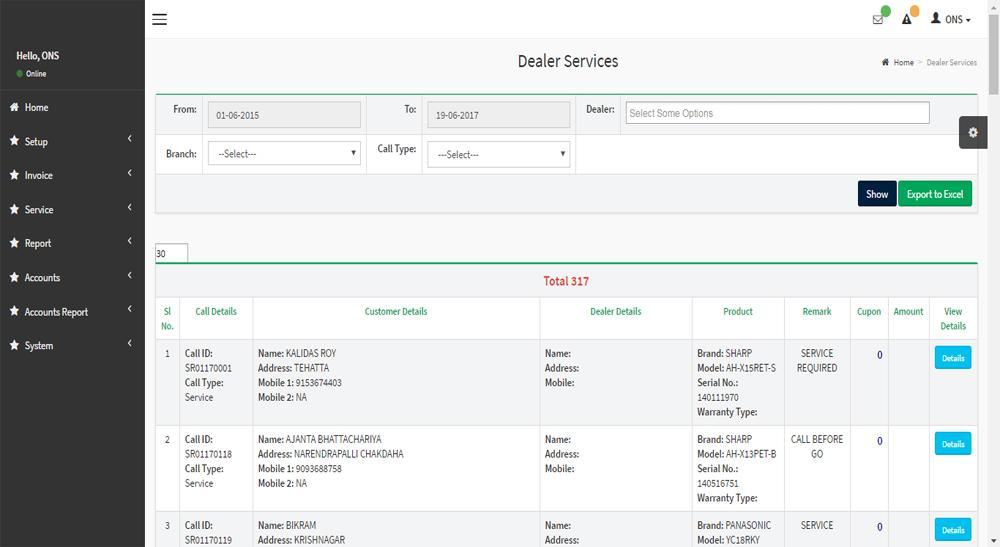
Task: View Details for AJANTA BHATTACHARIYA row
Action: pyautogui.click(x=953, y=444)
